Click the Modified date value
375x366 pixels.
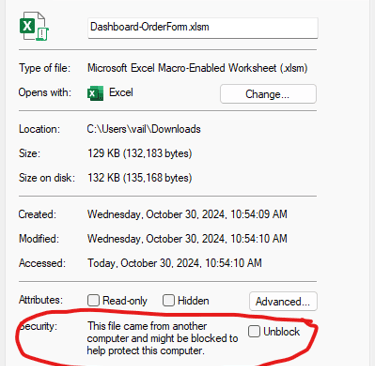(x=187, y=239)
